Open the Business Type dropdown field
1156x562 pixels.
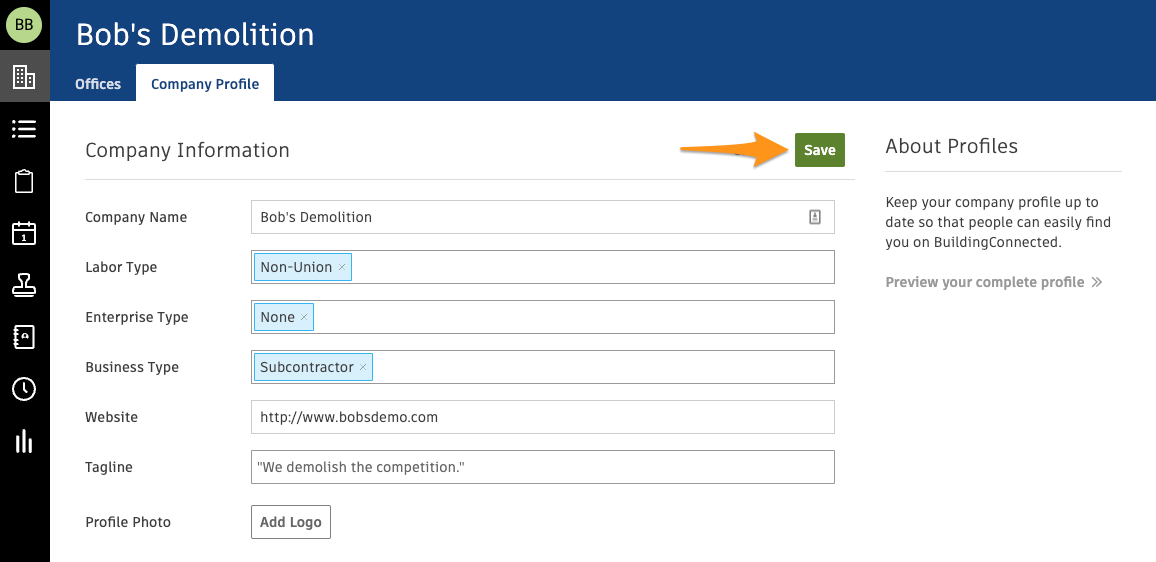click(600, 367)
